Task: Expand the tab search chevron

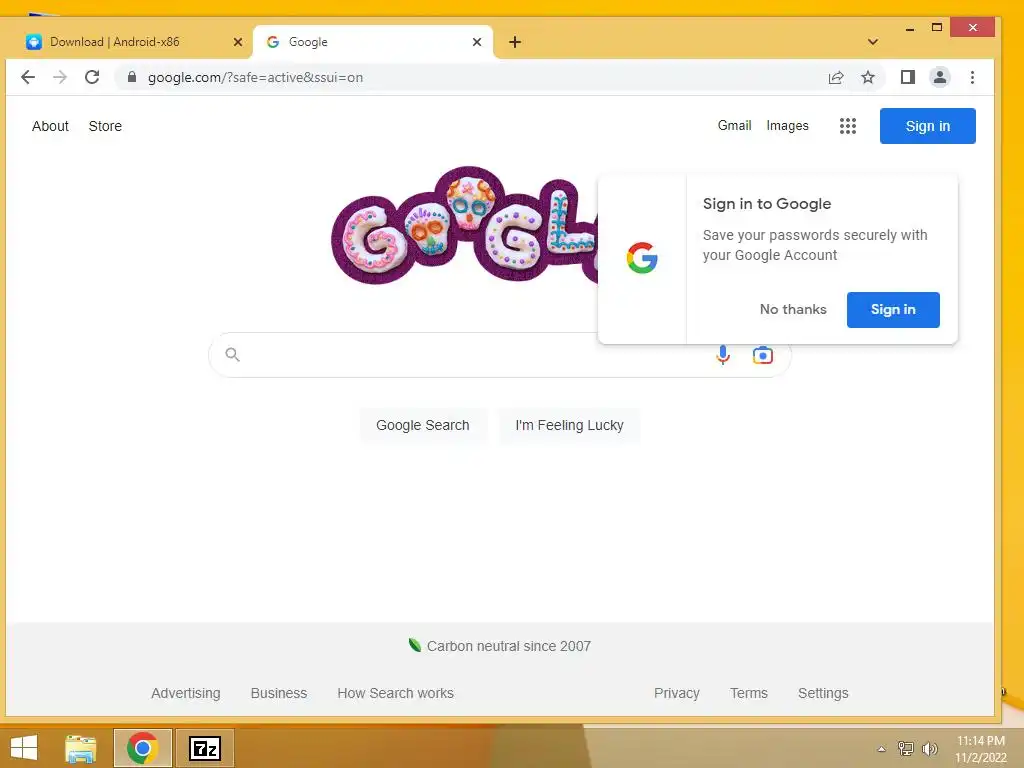Action: (x=872, y=42)
